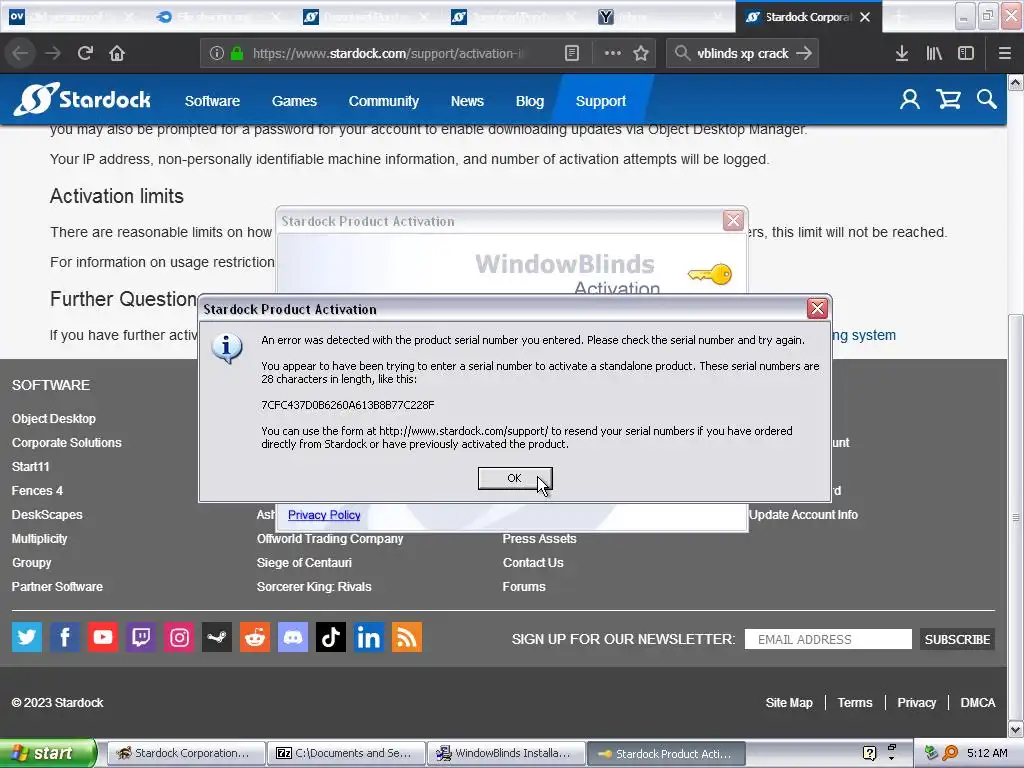Screen dimensions: 1024x768
Task: Click the help icon in the taskbar
Action: [869, 753]
